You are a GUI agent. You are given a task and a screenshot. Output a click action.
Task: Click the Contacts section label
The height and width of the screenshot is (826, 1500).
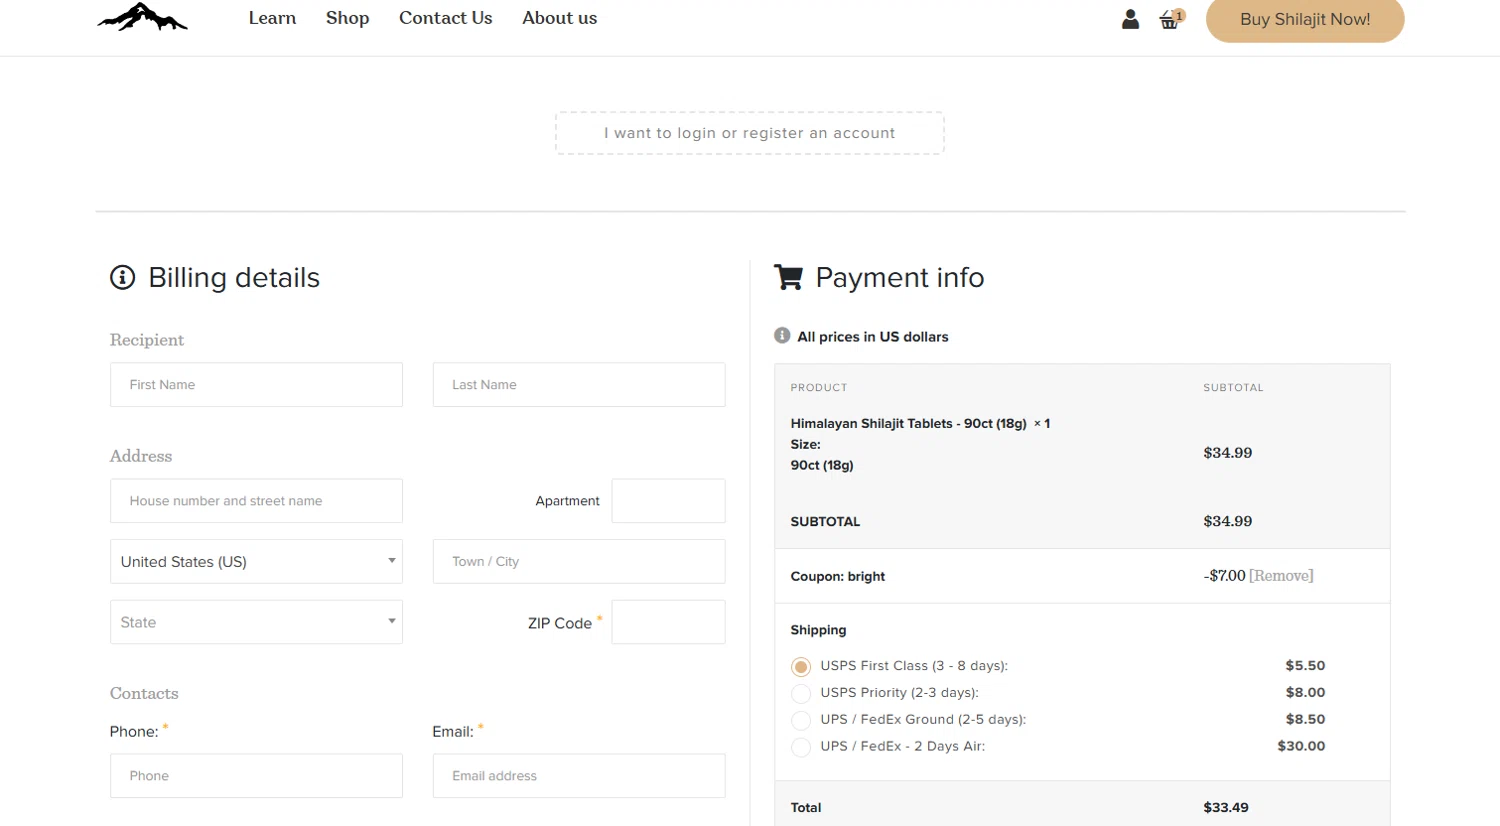(144, 694)
